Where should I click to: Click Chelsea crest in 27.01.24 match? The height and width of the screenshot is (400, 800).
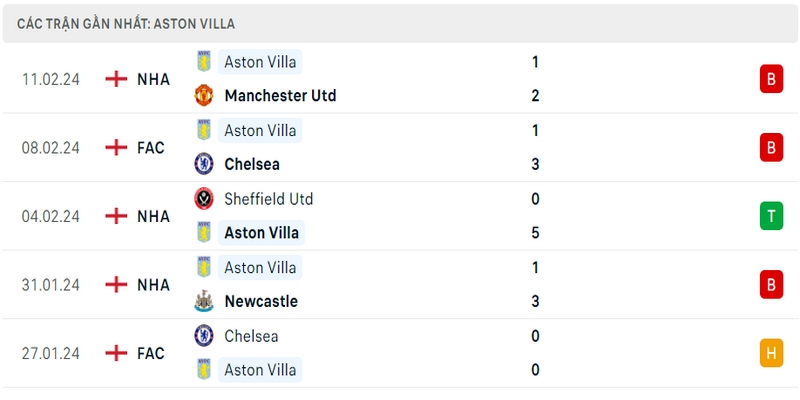pos(204,336)
